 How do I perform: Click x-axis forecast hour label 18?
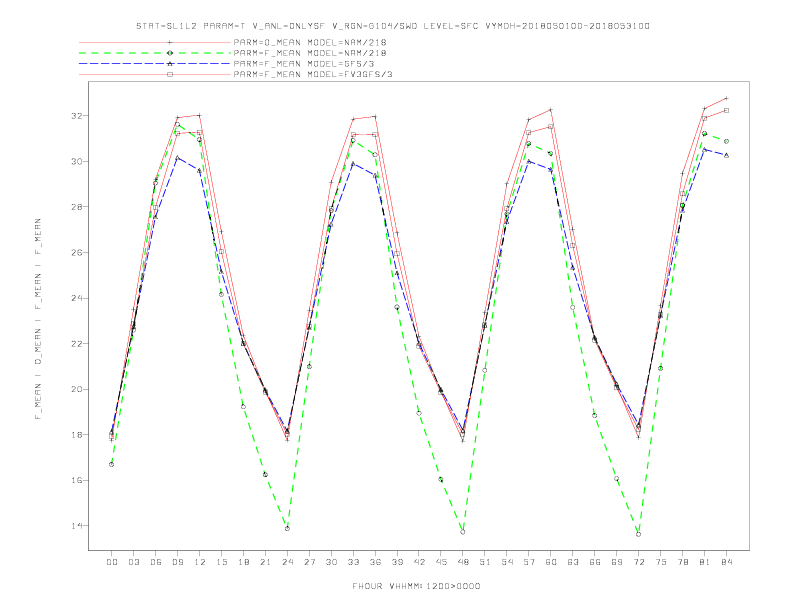[243, 562]
